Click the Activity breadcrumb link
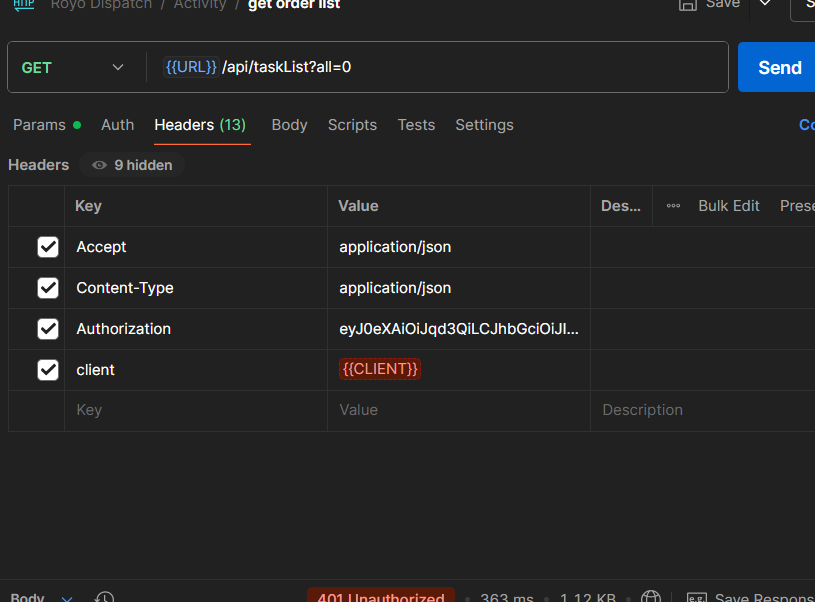 click(198, 5)
